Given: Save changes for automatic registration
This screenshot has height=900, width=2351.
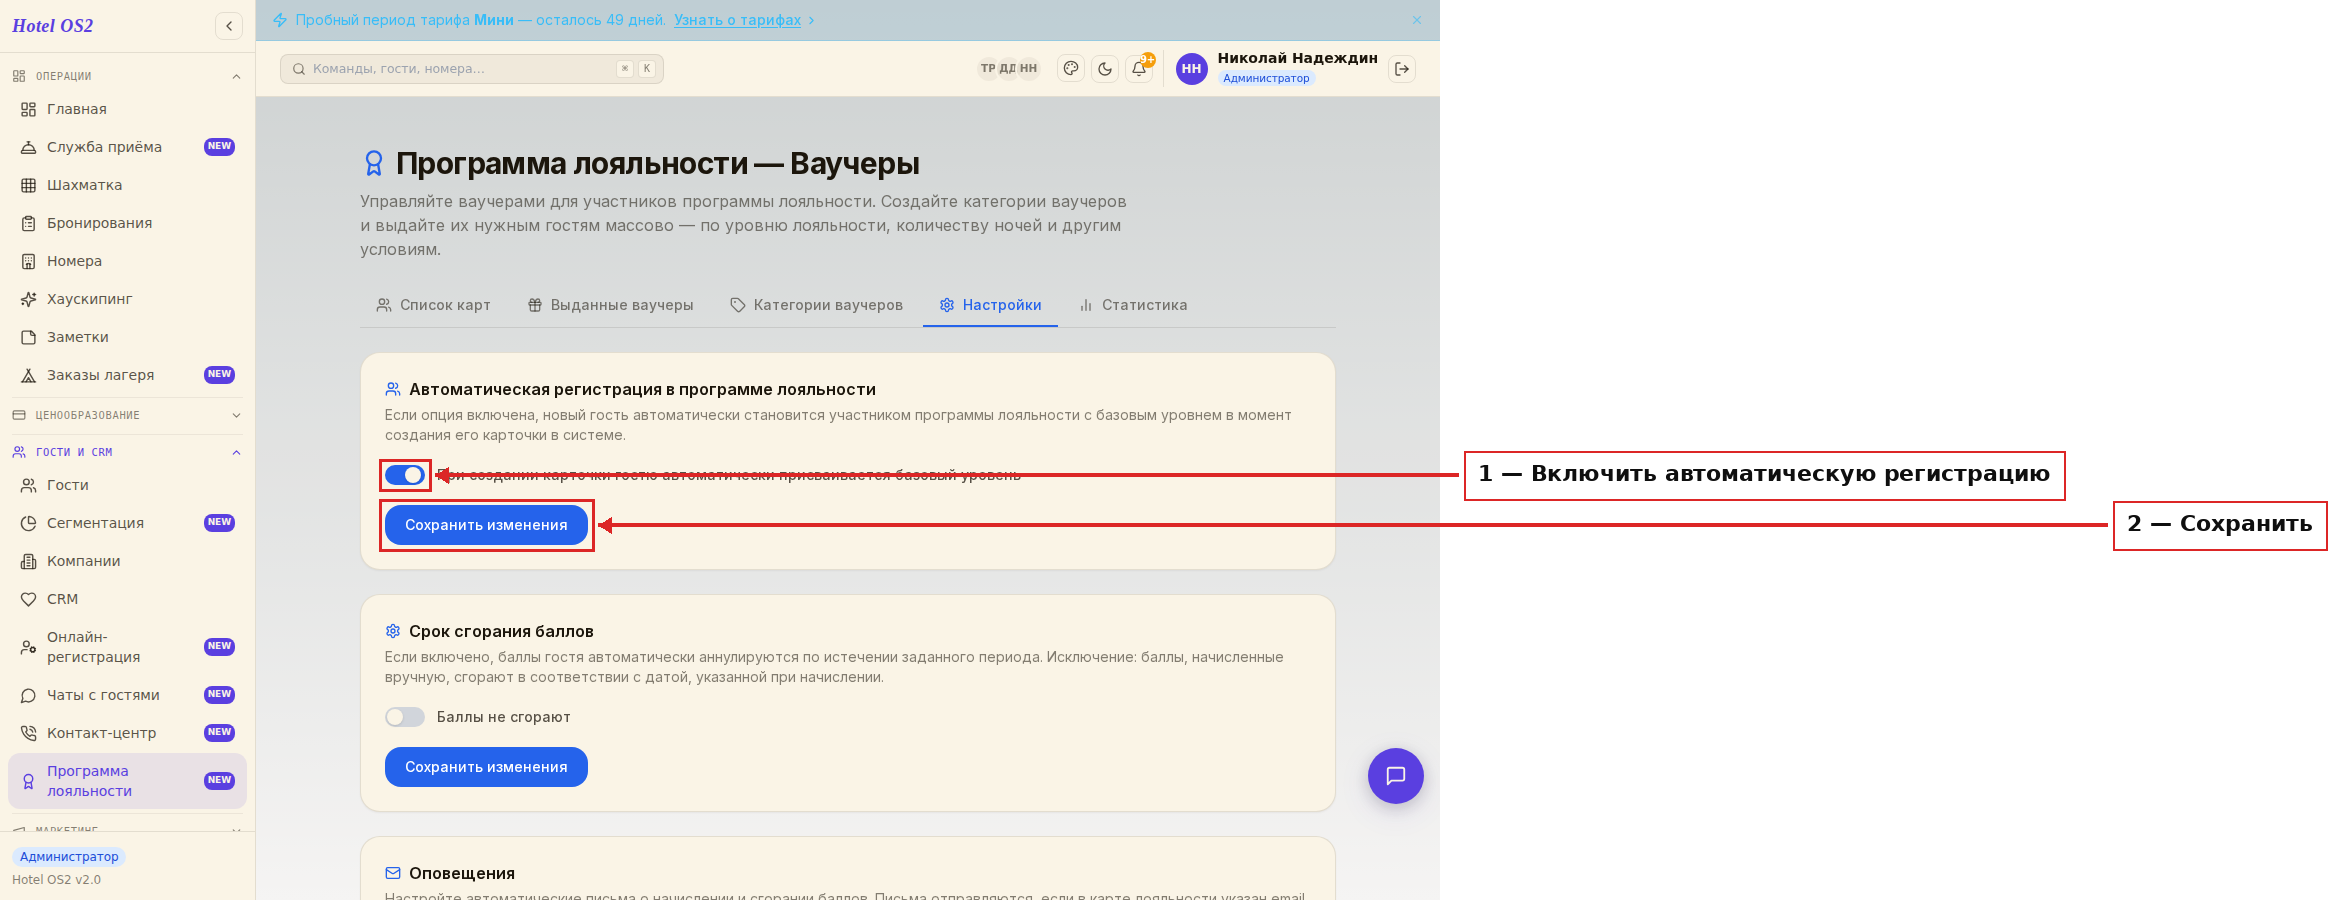Looking at the screenshot, I should (486, 525).
